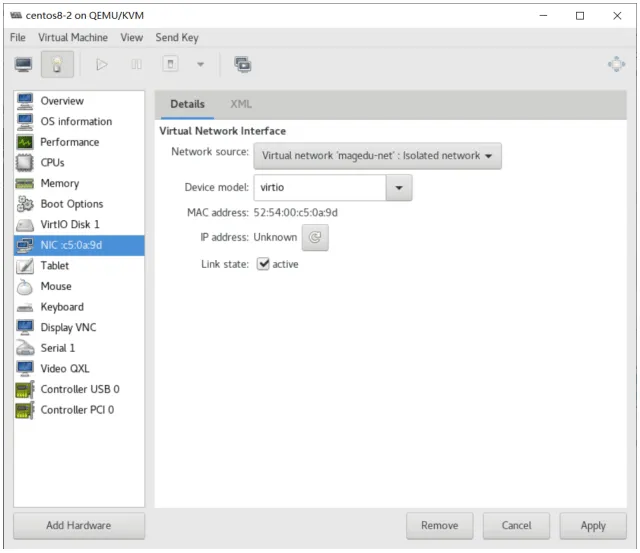
Task: Switch to the XML tab
Action: point(241,104)
